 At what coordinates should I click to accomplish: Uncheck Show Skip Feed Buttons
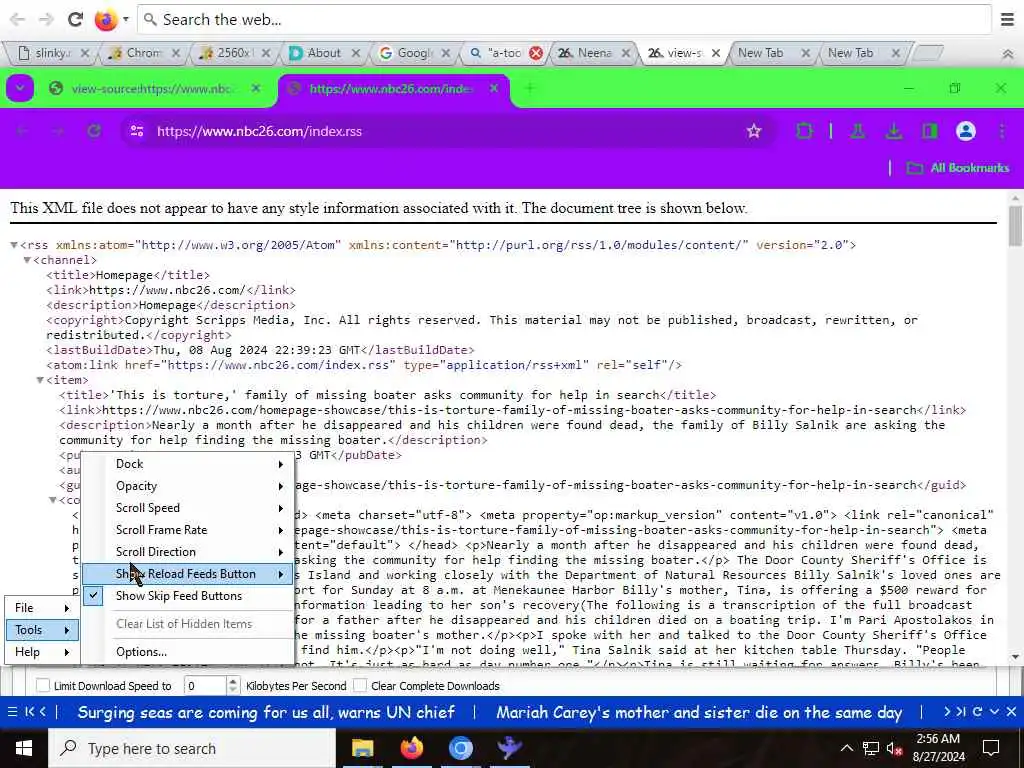(187, 596)
